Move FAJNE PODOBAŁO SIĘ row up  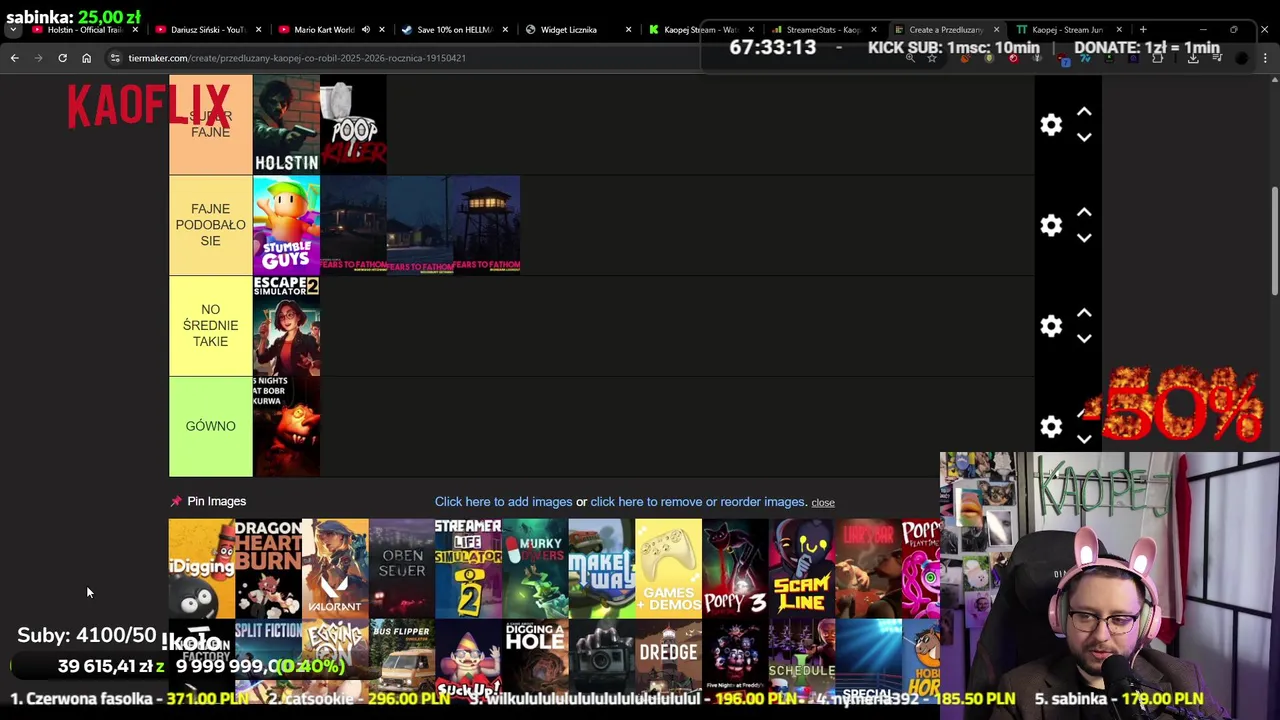[1084, 213]
